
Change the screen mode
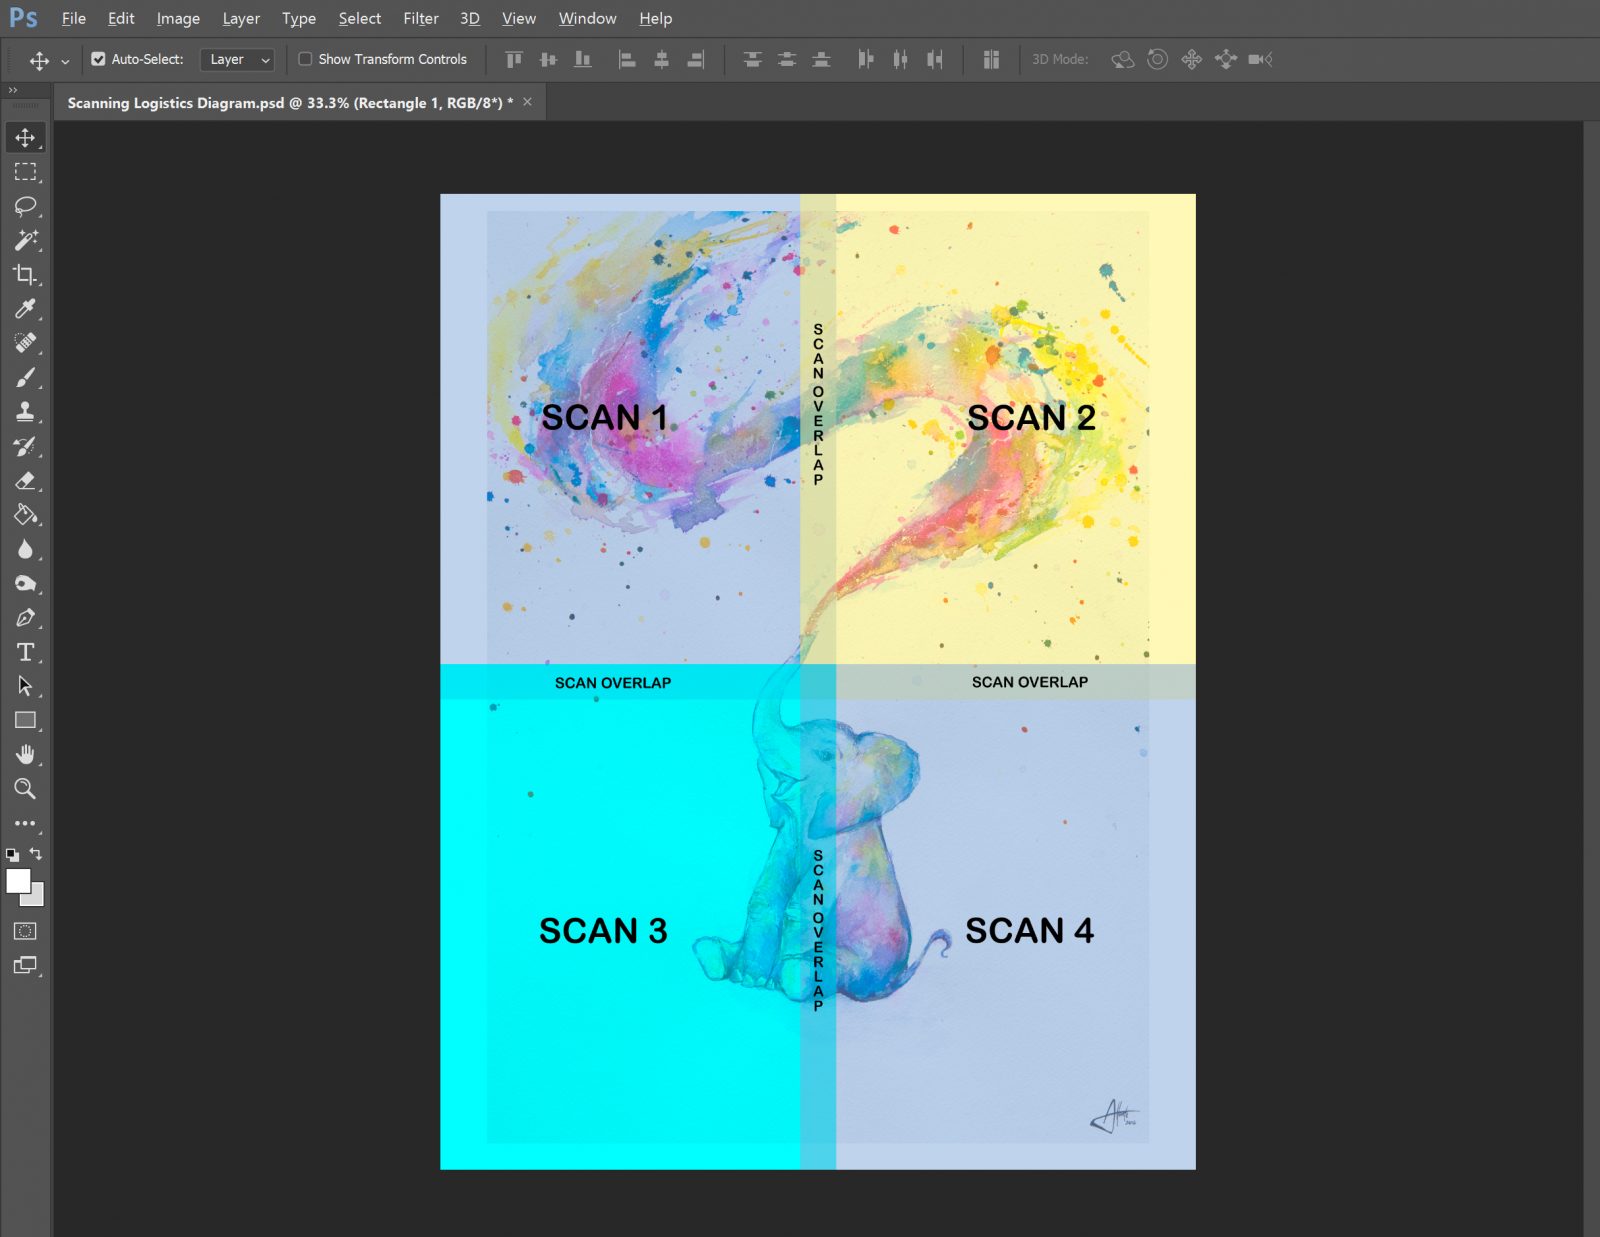25,965
